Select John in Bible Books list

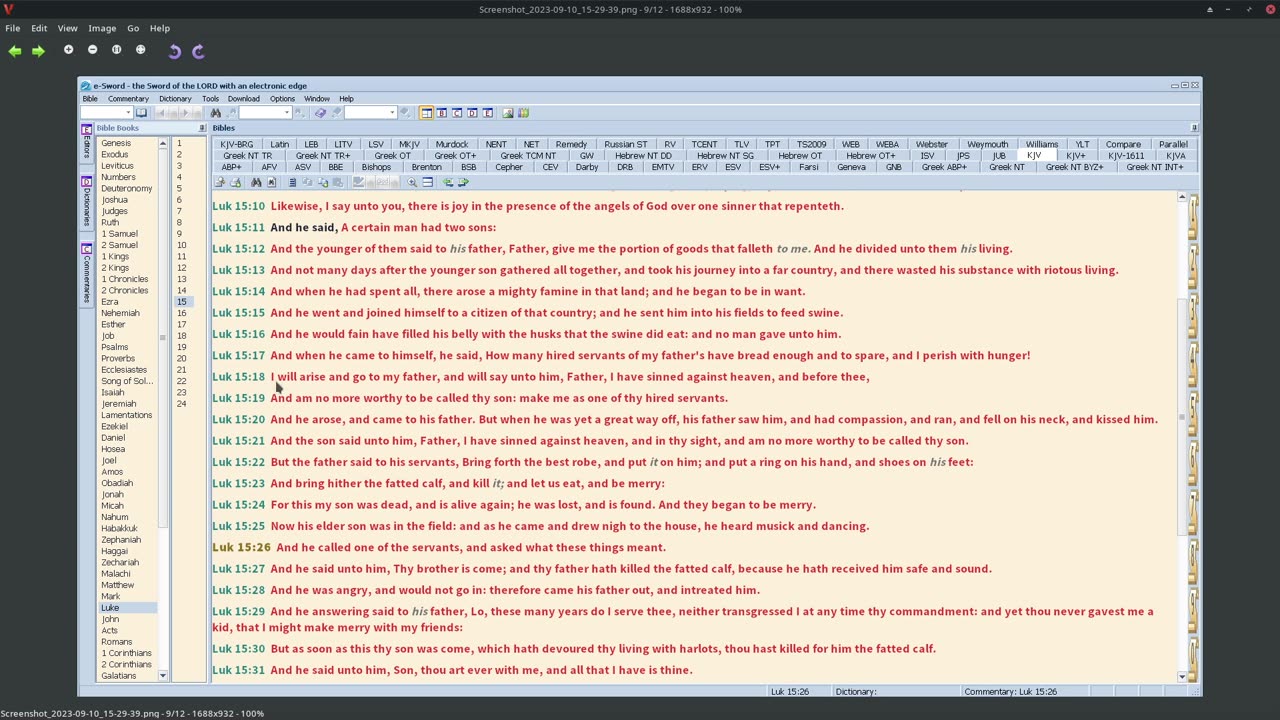point(110,619)
